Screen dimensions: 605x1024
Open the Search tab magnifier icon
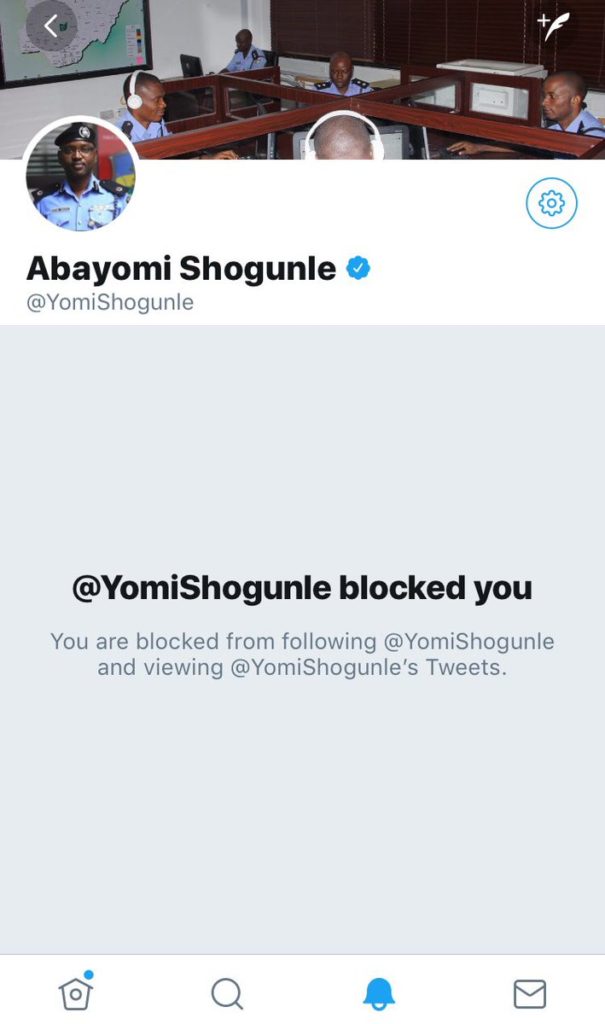click(x=227, y=994)
